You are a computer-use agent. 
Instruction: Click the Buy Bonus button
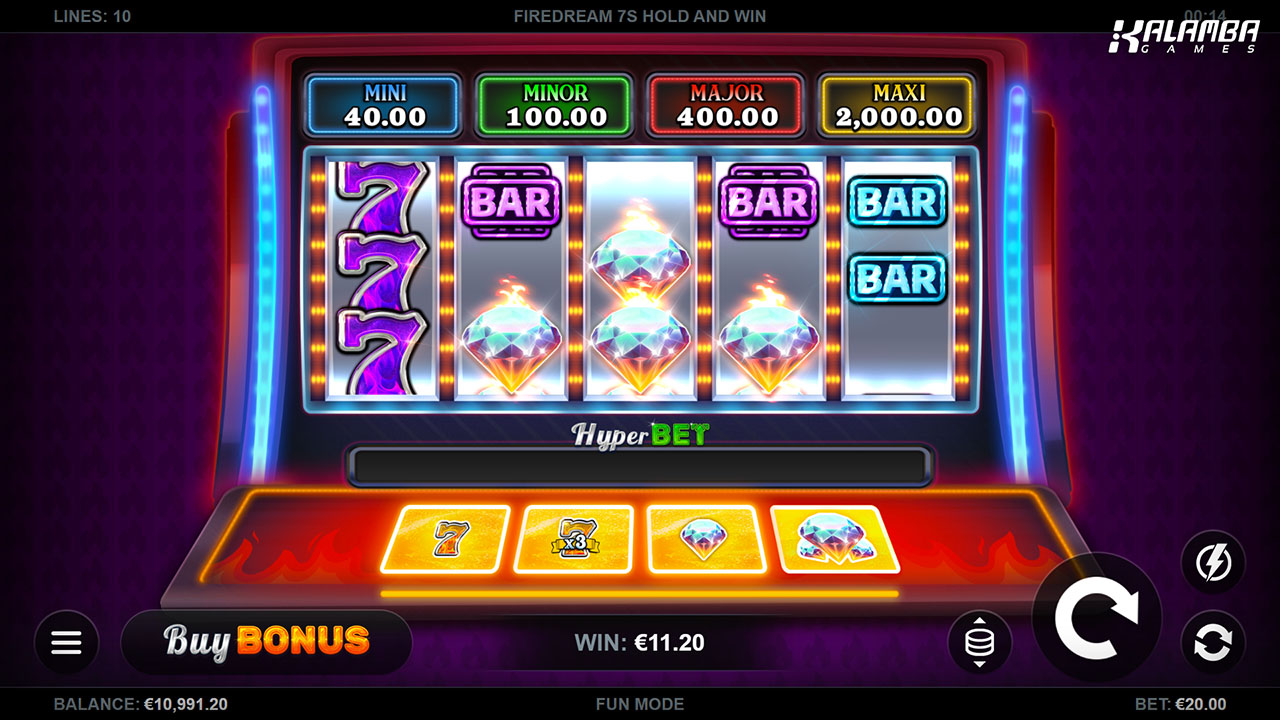pos(266,641)
